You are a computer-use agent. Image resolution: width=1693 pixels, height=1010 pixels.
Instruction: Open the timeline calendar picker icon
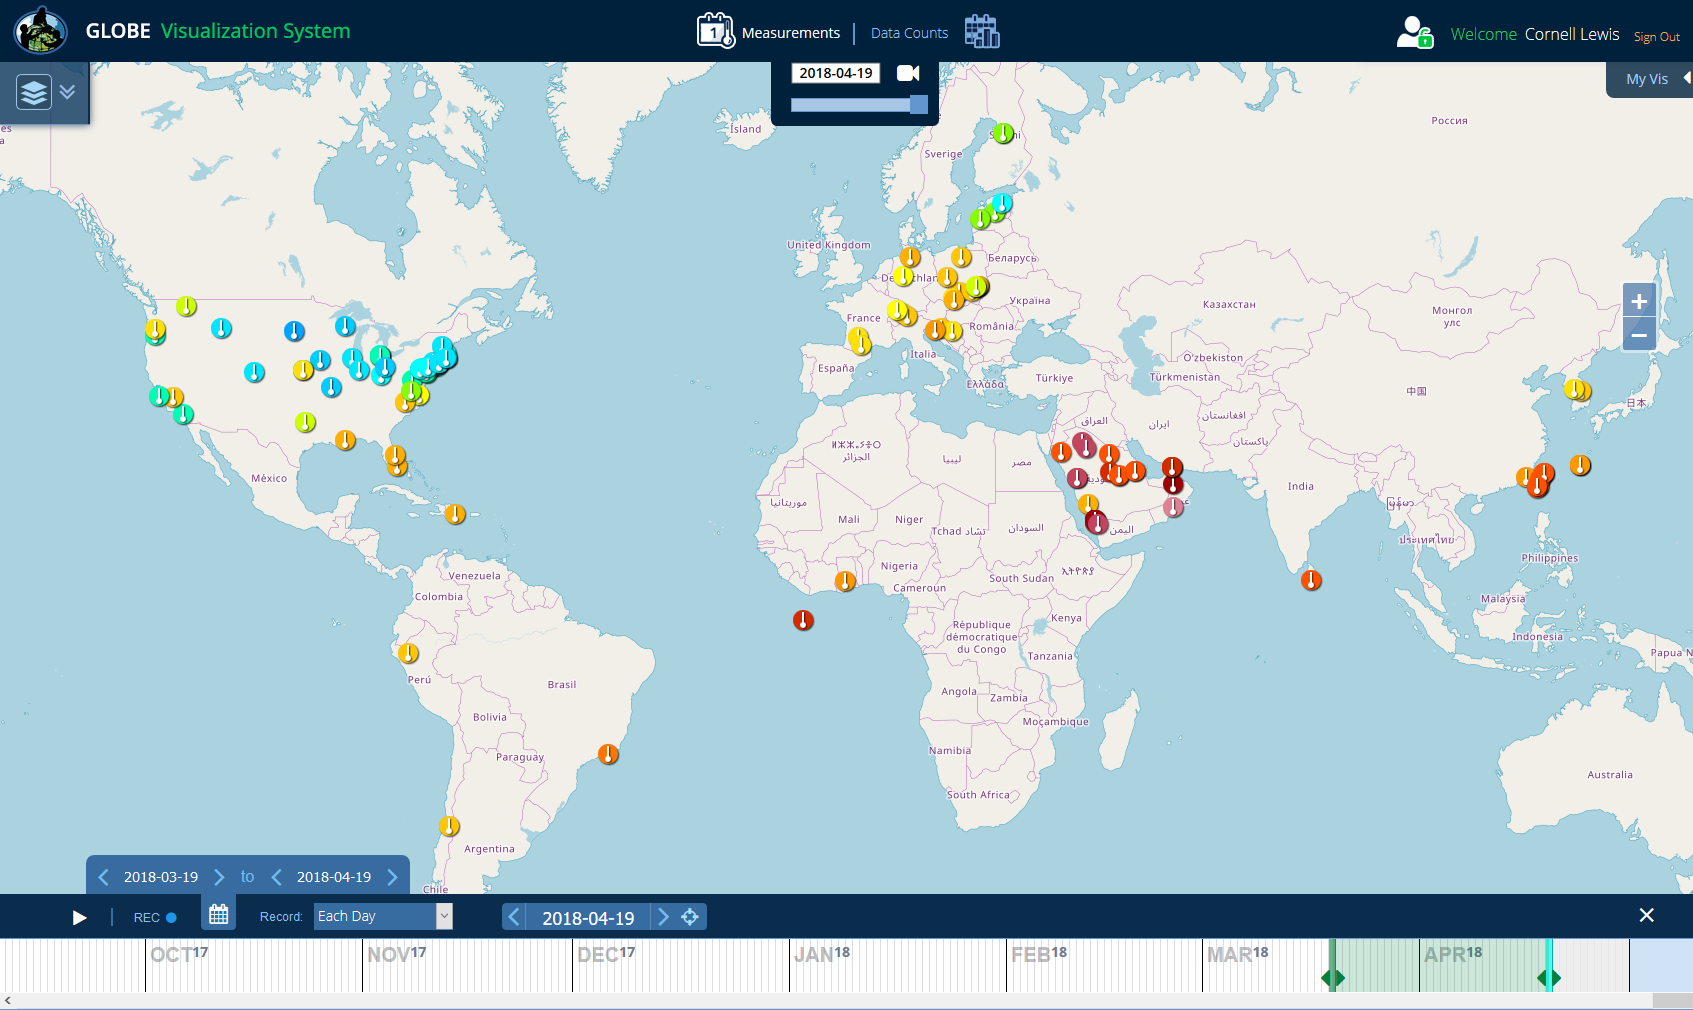(x=219, y=915)
